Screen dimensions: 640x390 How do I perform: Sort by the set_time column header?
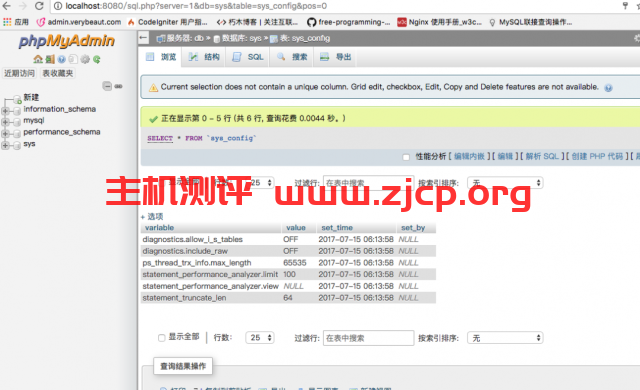[x=337, y=228]
